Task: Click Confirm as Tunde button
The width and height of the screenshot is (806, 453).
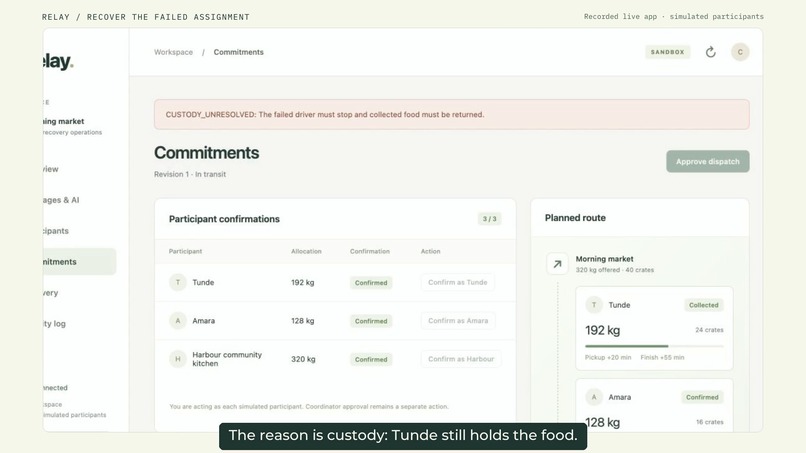Action: [457, 282]
